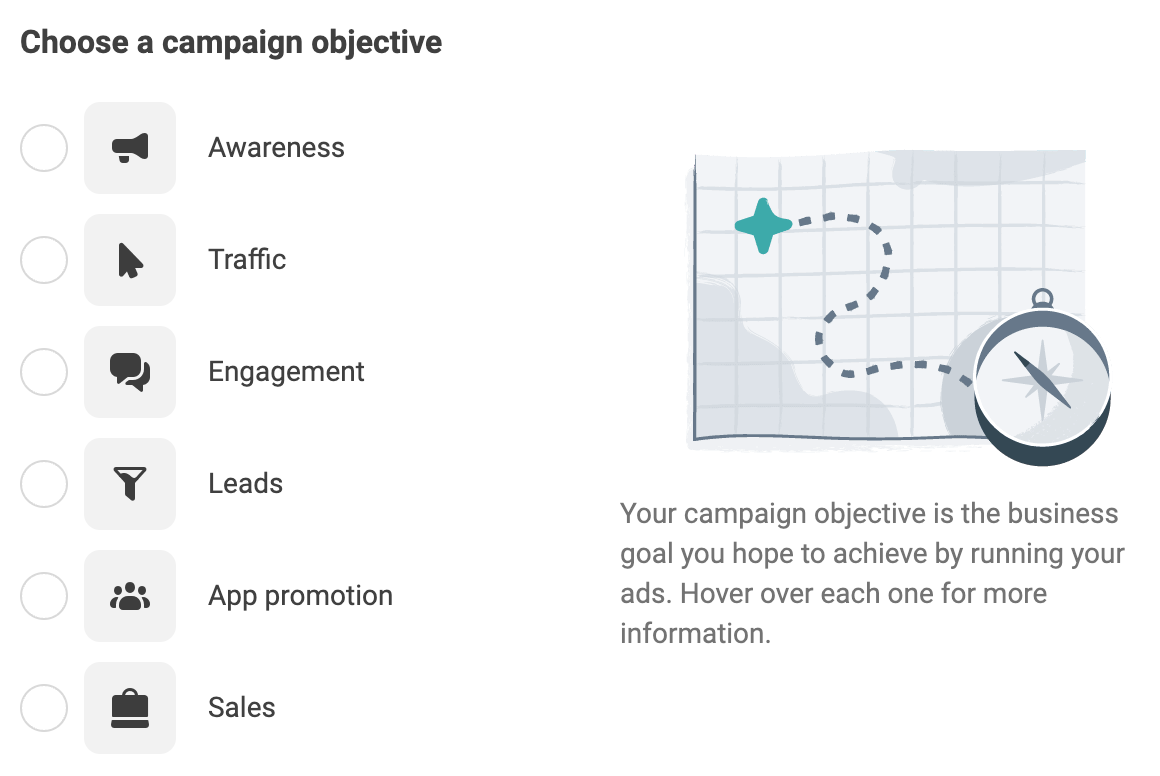The height and width of the screenshot is (776, 1160).
Task: Click the Awareness megaphone icon
Action: click(x=130, y=148)
